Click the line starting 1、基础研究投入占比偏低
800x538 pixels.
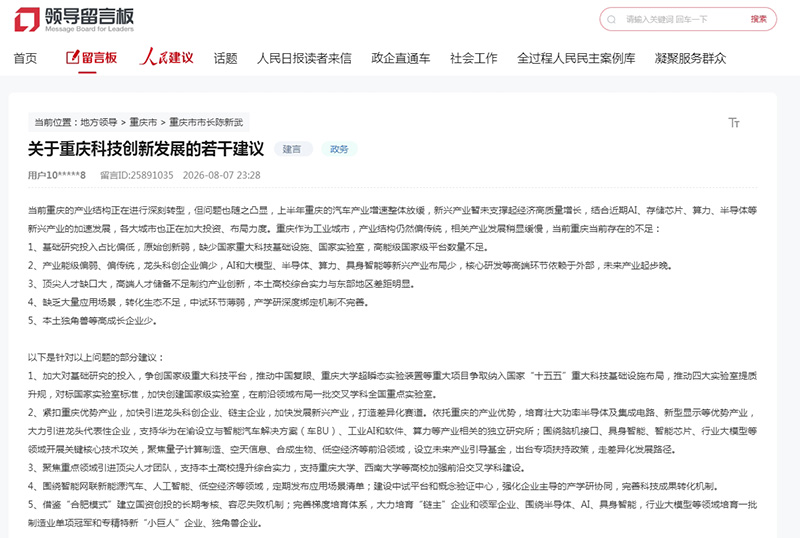258,247
